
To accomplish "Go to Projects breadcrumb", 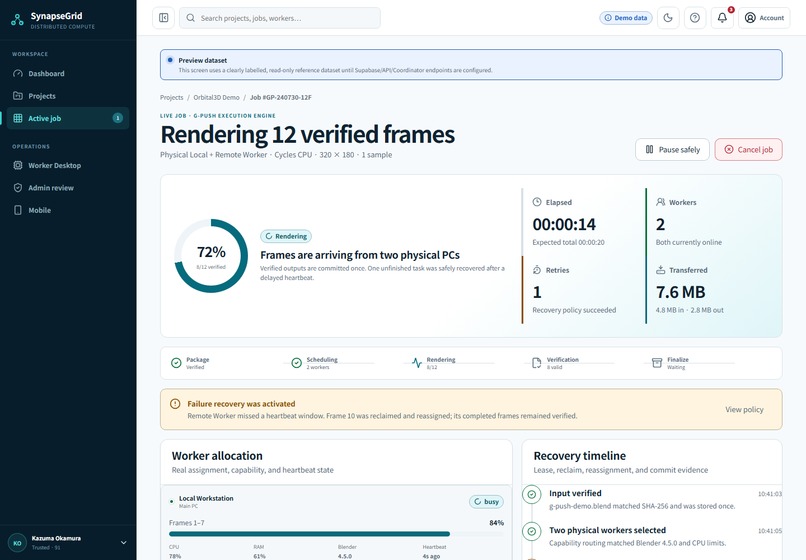I will [171, 97].
